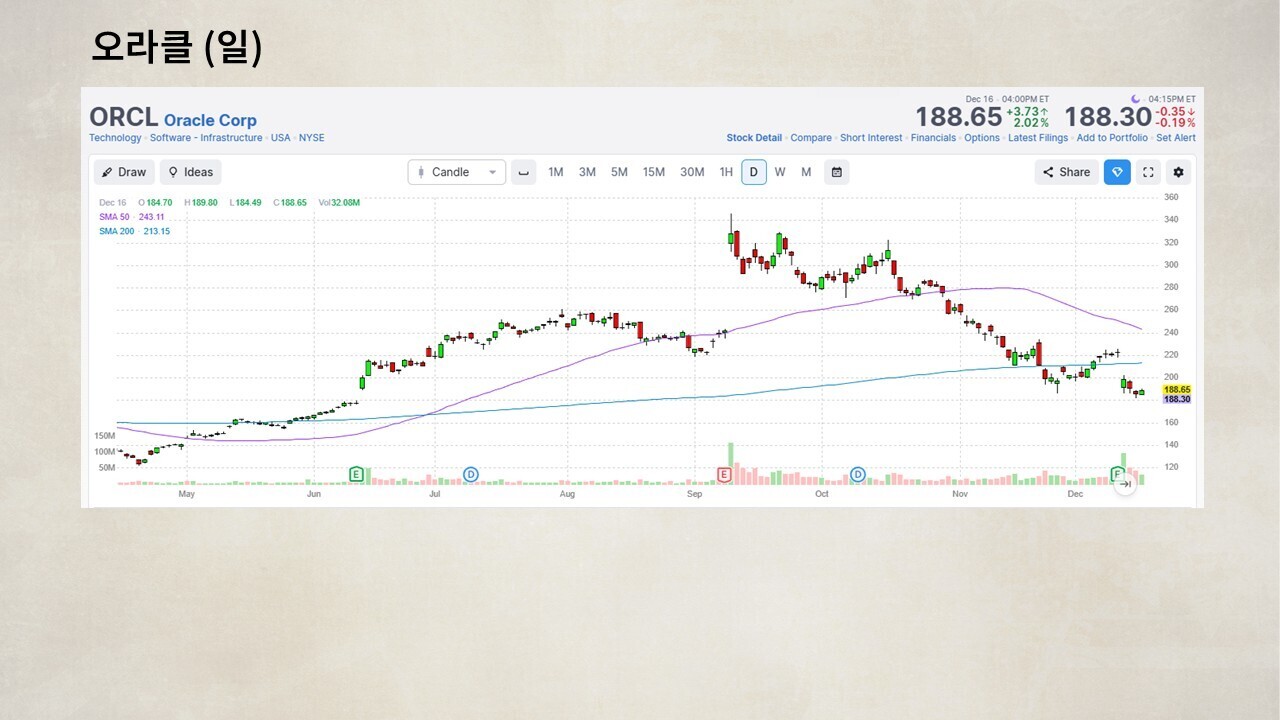
Task: Click the October dividend D marker
Action: (x=857, y=474)
